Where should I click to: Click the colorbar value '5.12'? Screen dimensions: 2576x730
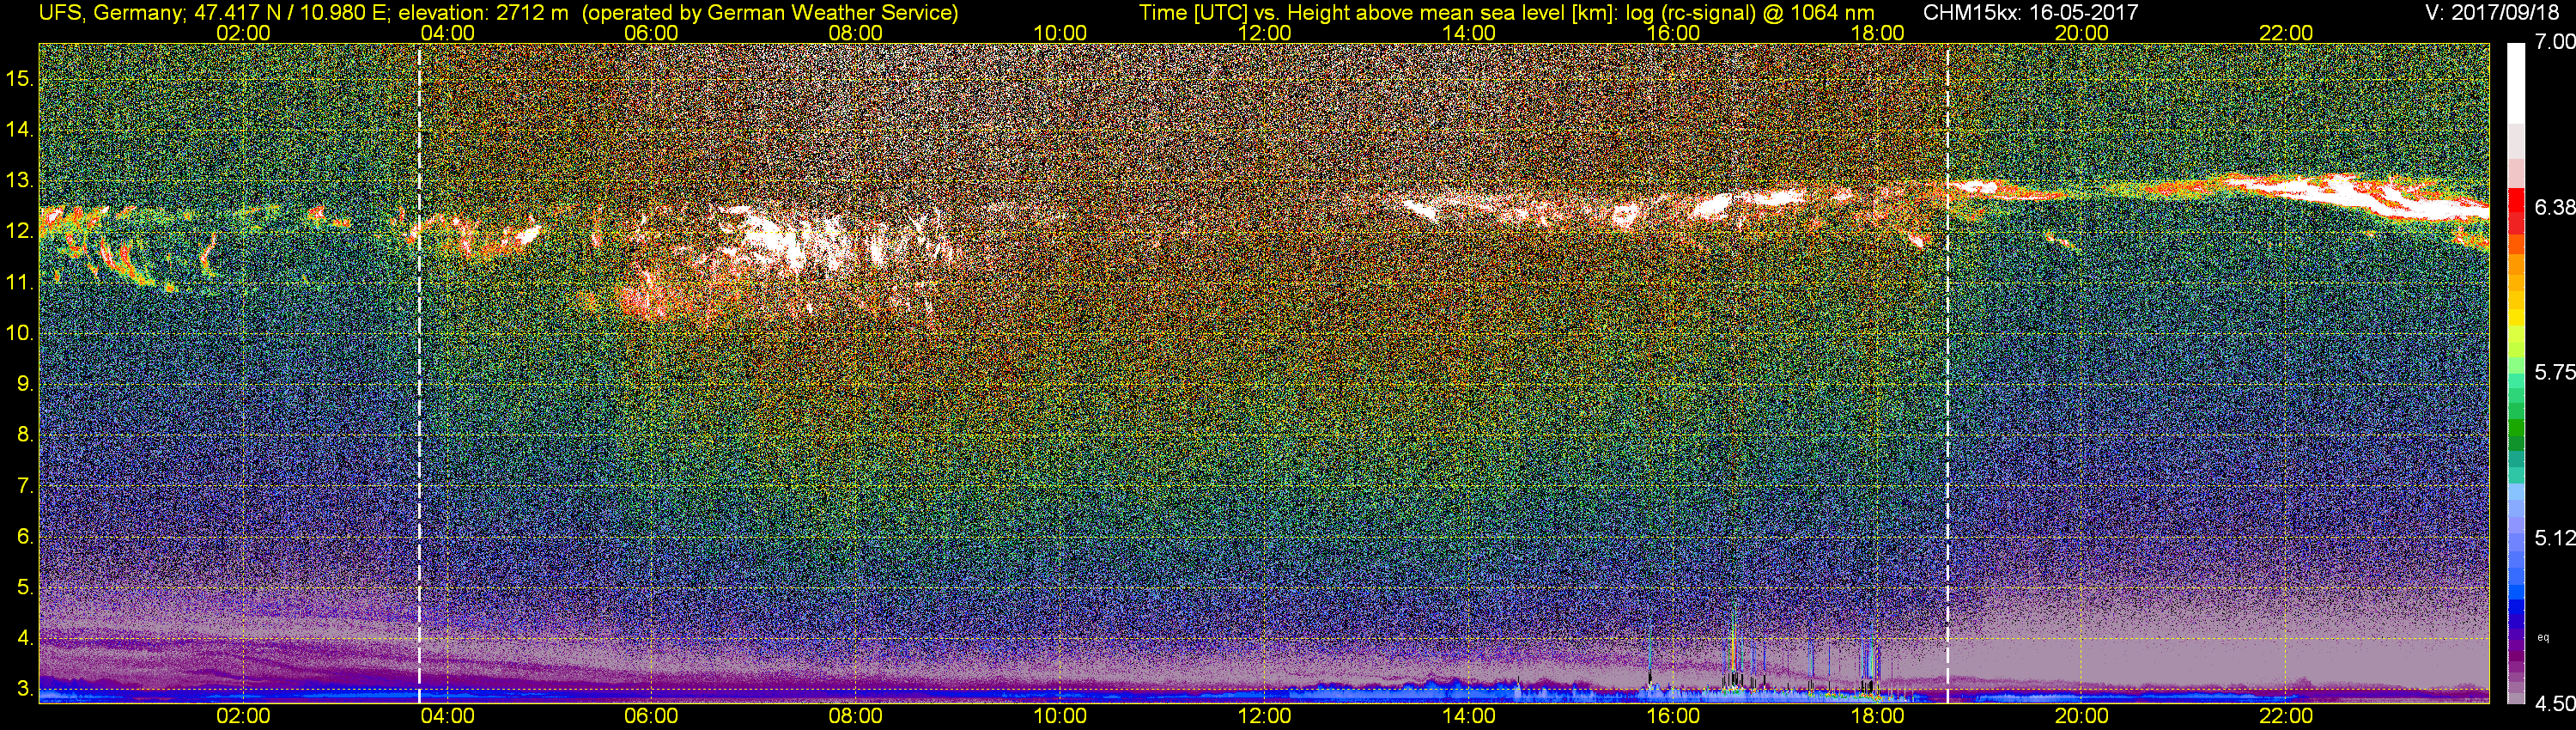tap(2554, 538)
